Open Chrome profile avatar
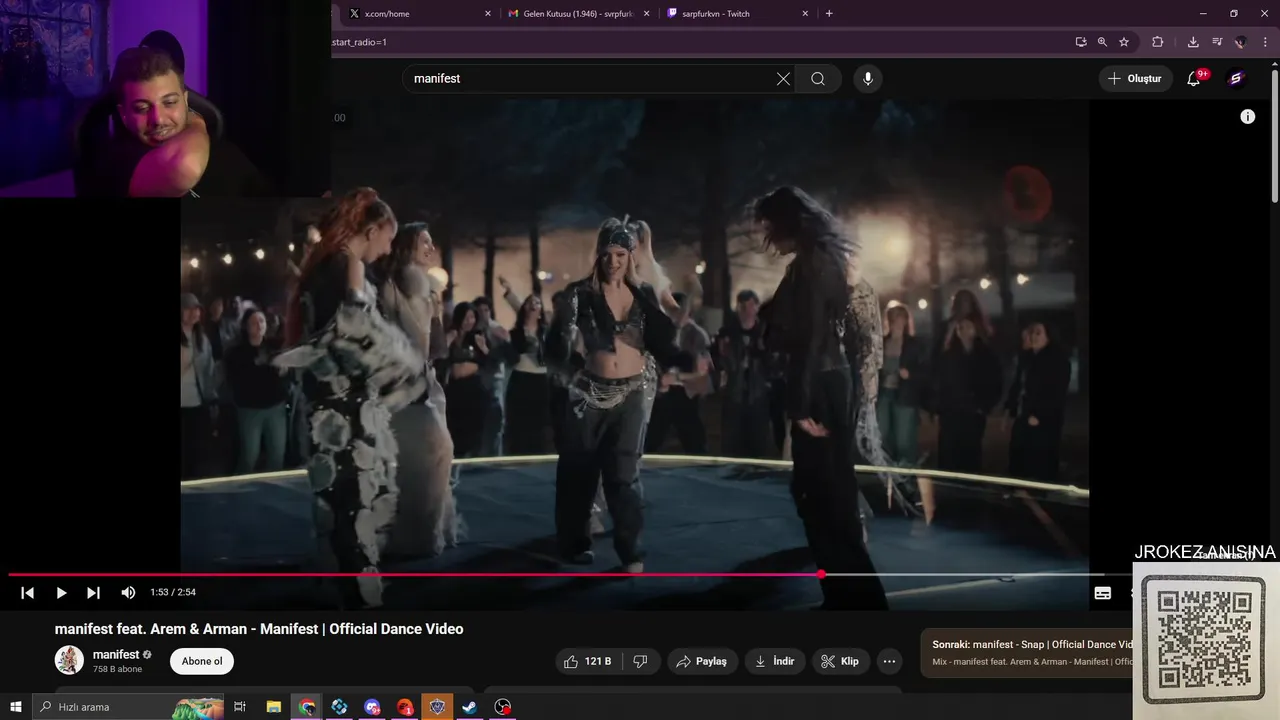The image size is (1280, 720). pyautogui.click(x=1241, y=42)
